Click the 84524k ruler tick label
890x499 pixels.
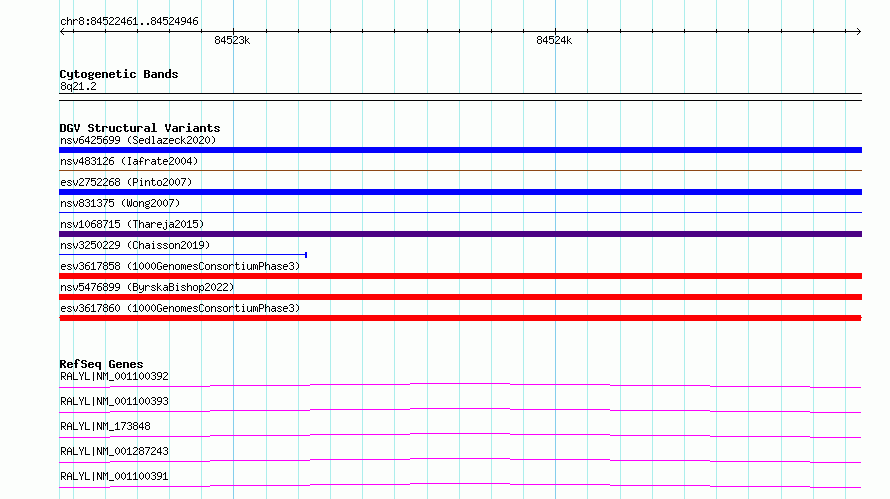554,40
